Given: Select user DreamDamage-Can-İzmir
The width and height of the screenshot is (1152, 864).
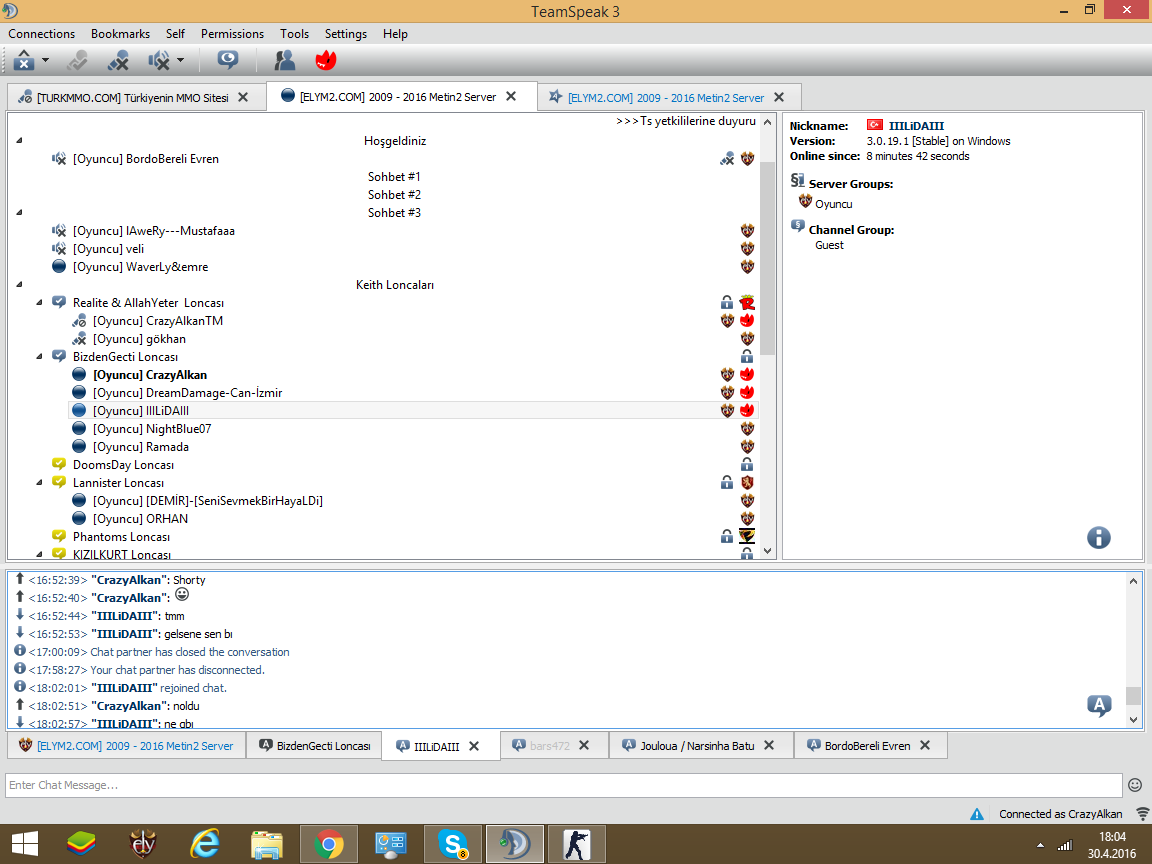Looking at the screenshot, I should point(187,393).
